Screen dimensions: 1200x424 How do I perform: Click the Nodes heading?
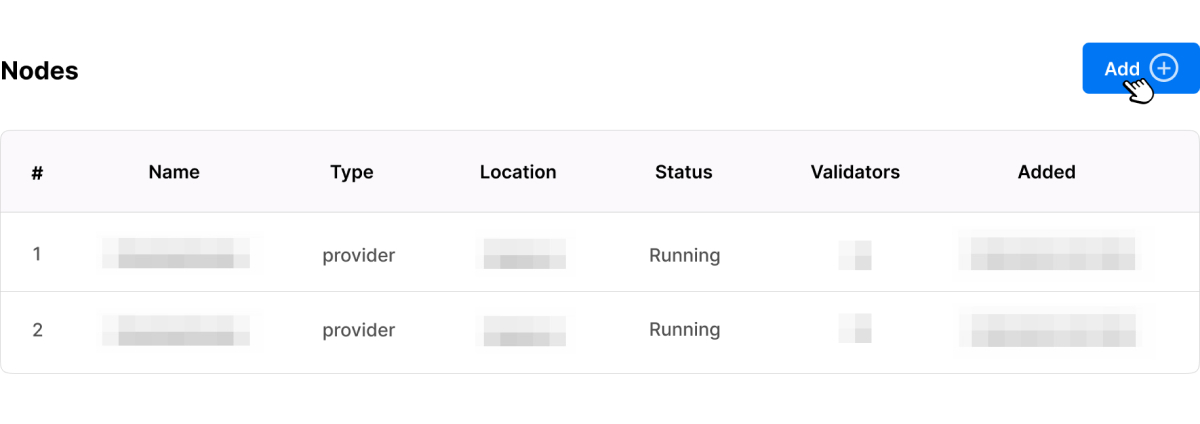(39, 71)
